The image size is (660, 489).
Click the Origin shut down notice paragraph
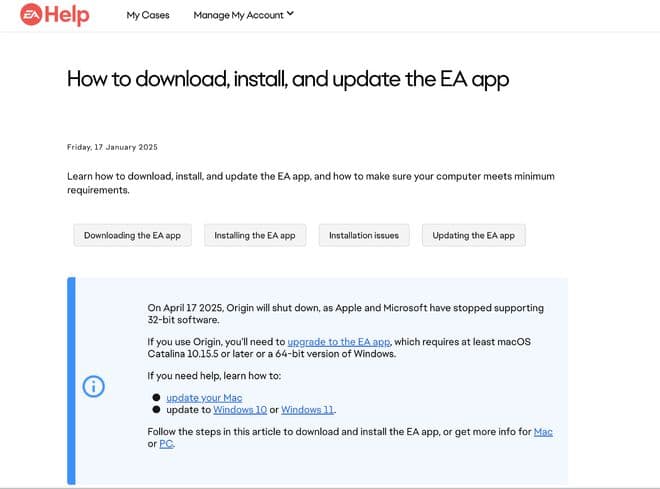[x=345, y=313]
